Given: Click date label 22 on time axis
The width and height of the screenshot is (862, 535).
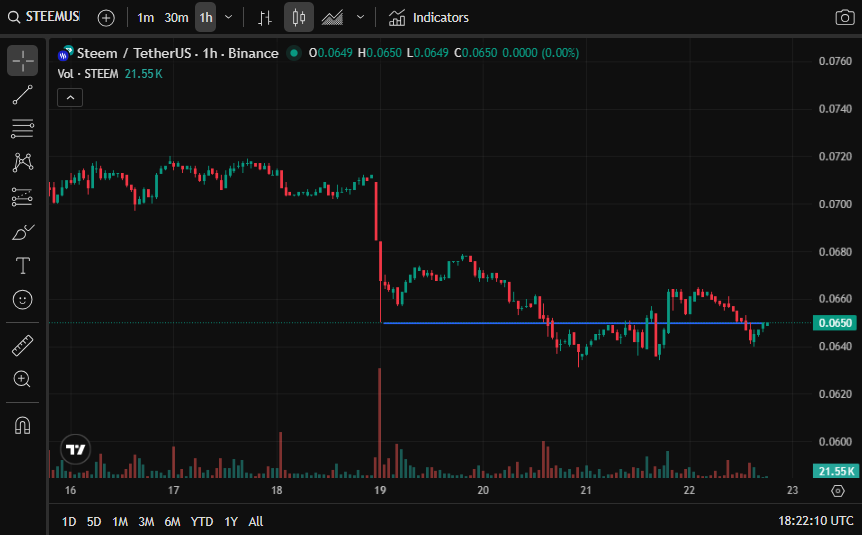Looking at the screenshot, I should click(x=689, y=490).
